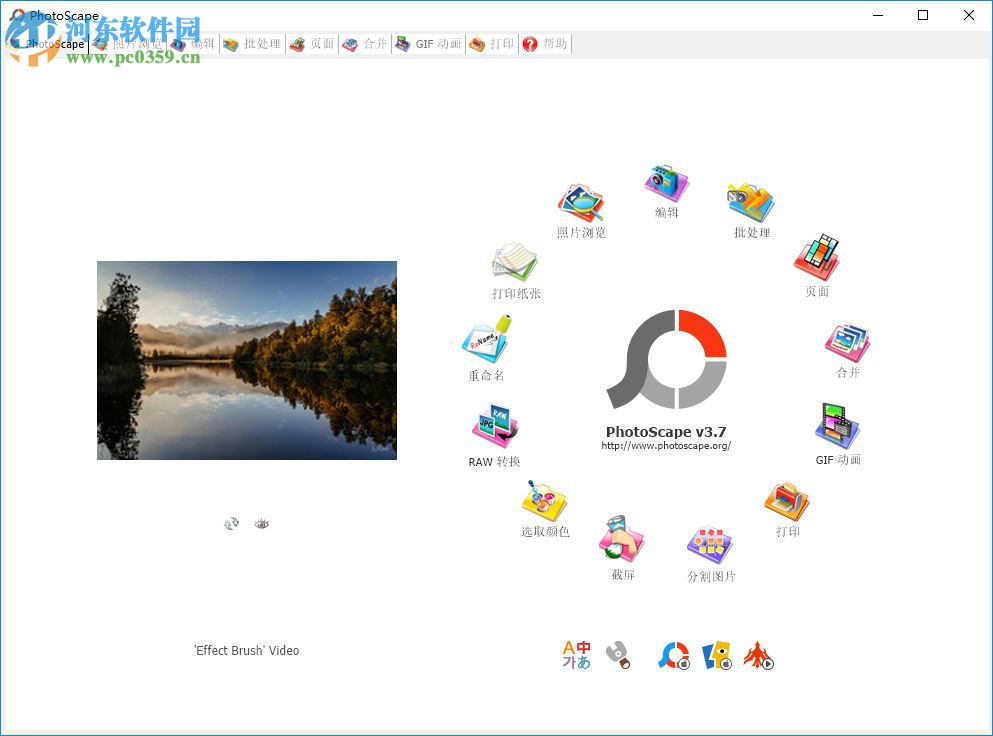This screenshot has width=993, height=736.
Task: Click the PhotoScape v3.7 title text
Action: (x=666, y=431)
